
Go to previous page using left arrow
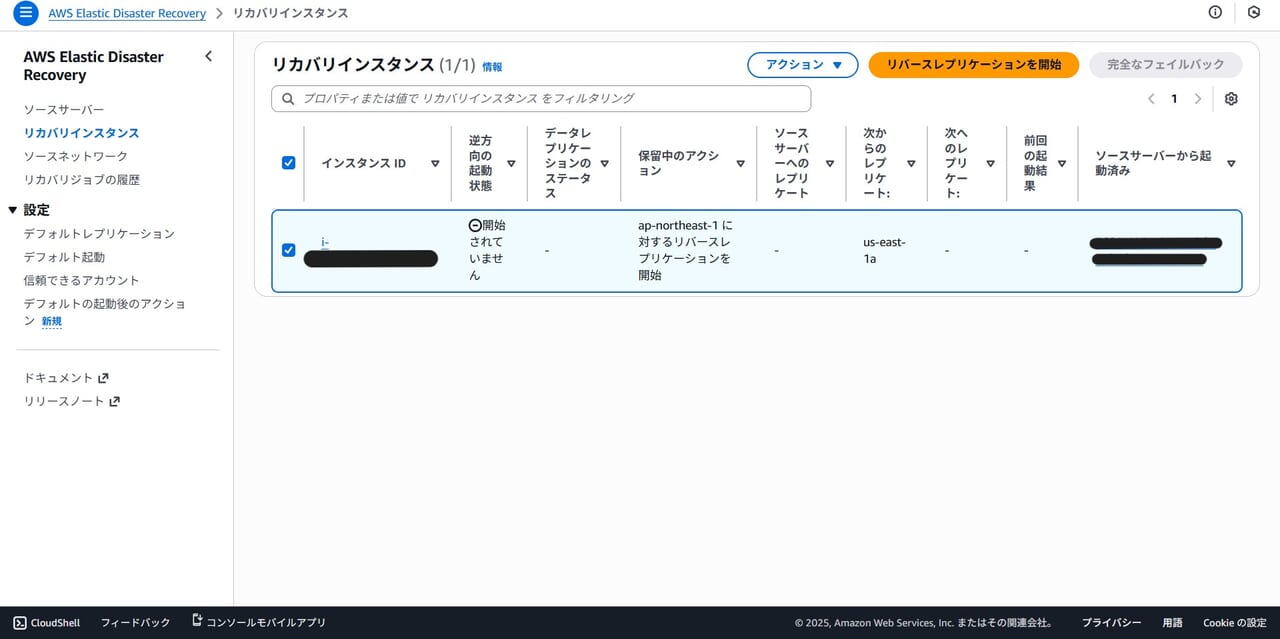[x=1151, y=99]
